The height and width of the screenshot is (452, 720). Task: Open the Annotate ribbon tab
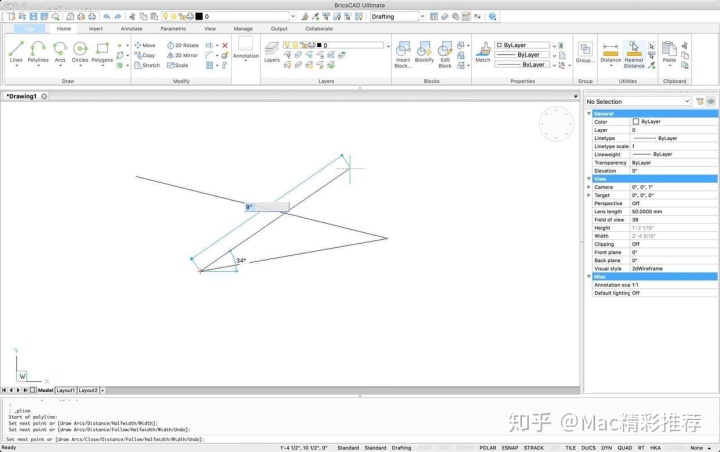(x=131, y=28)
